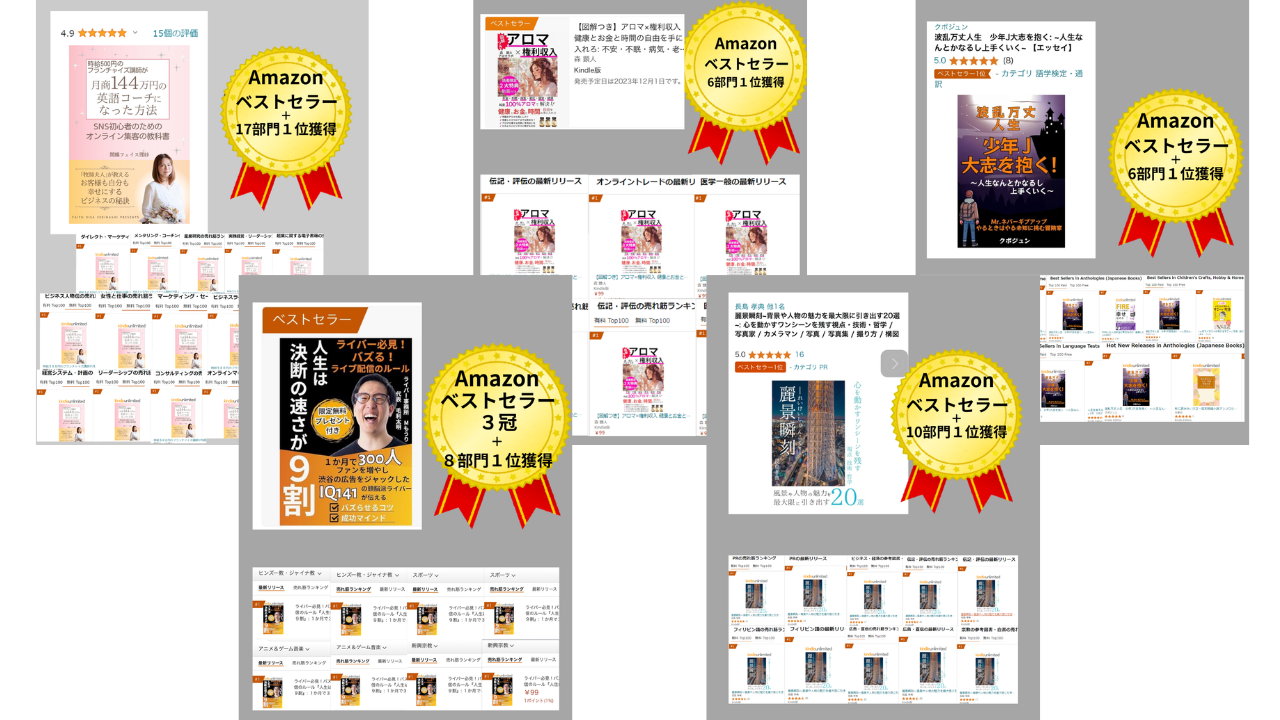Click the ダイレクト・マーケティ category heading
This screenshot has width=1280, height=720.
click(104, 236)
